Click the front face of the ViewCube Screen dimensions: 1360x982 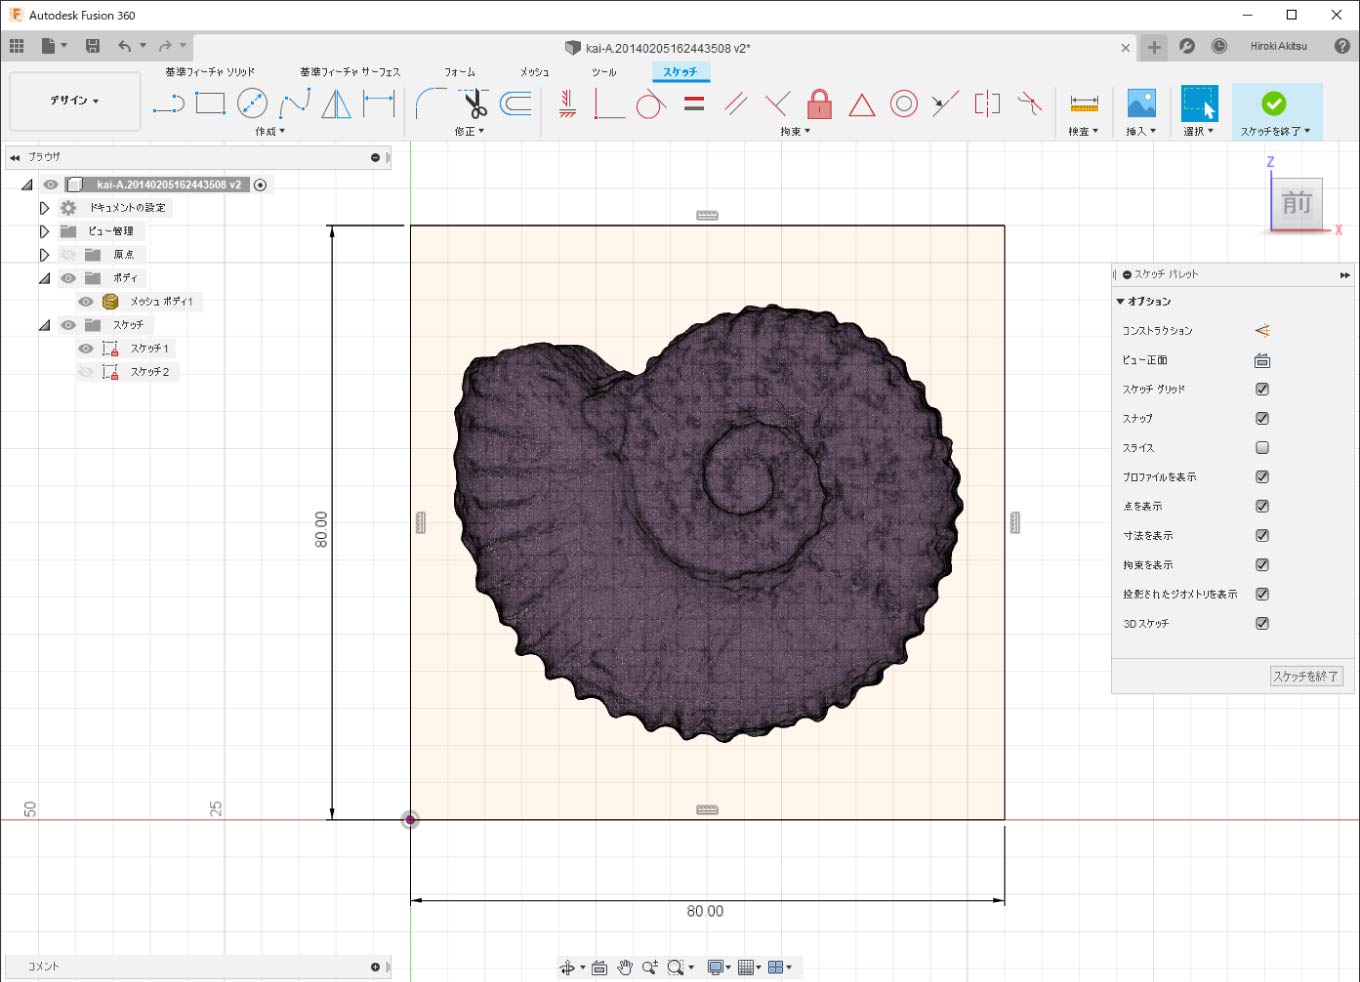point(1297,204)
